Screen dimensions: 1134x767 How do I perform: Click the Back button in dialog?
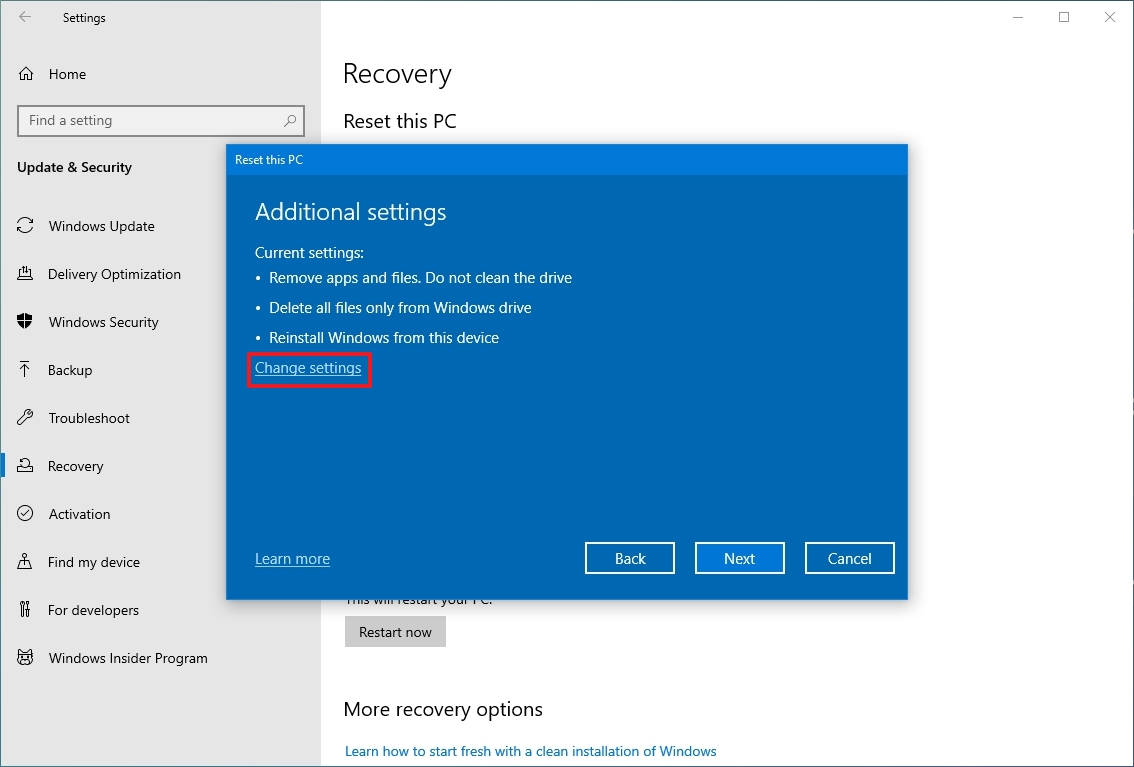coord(630,558)
